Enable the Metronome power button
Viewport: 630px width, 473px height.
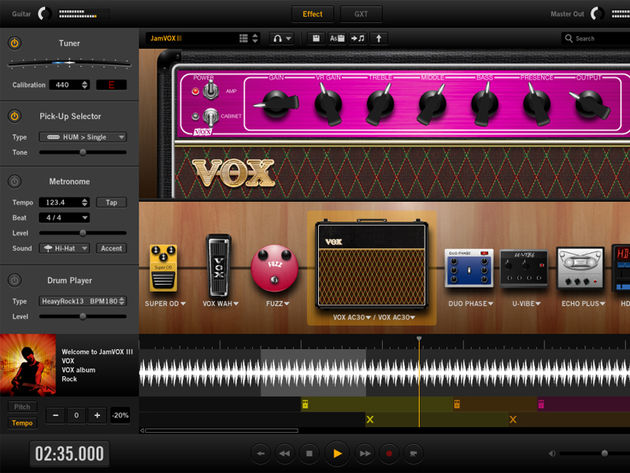[x=14, y=181]
